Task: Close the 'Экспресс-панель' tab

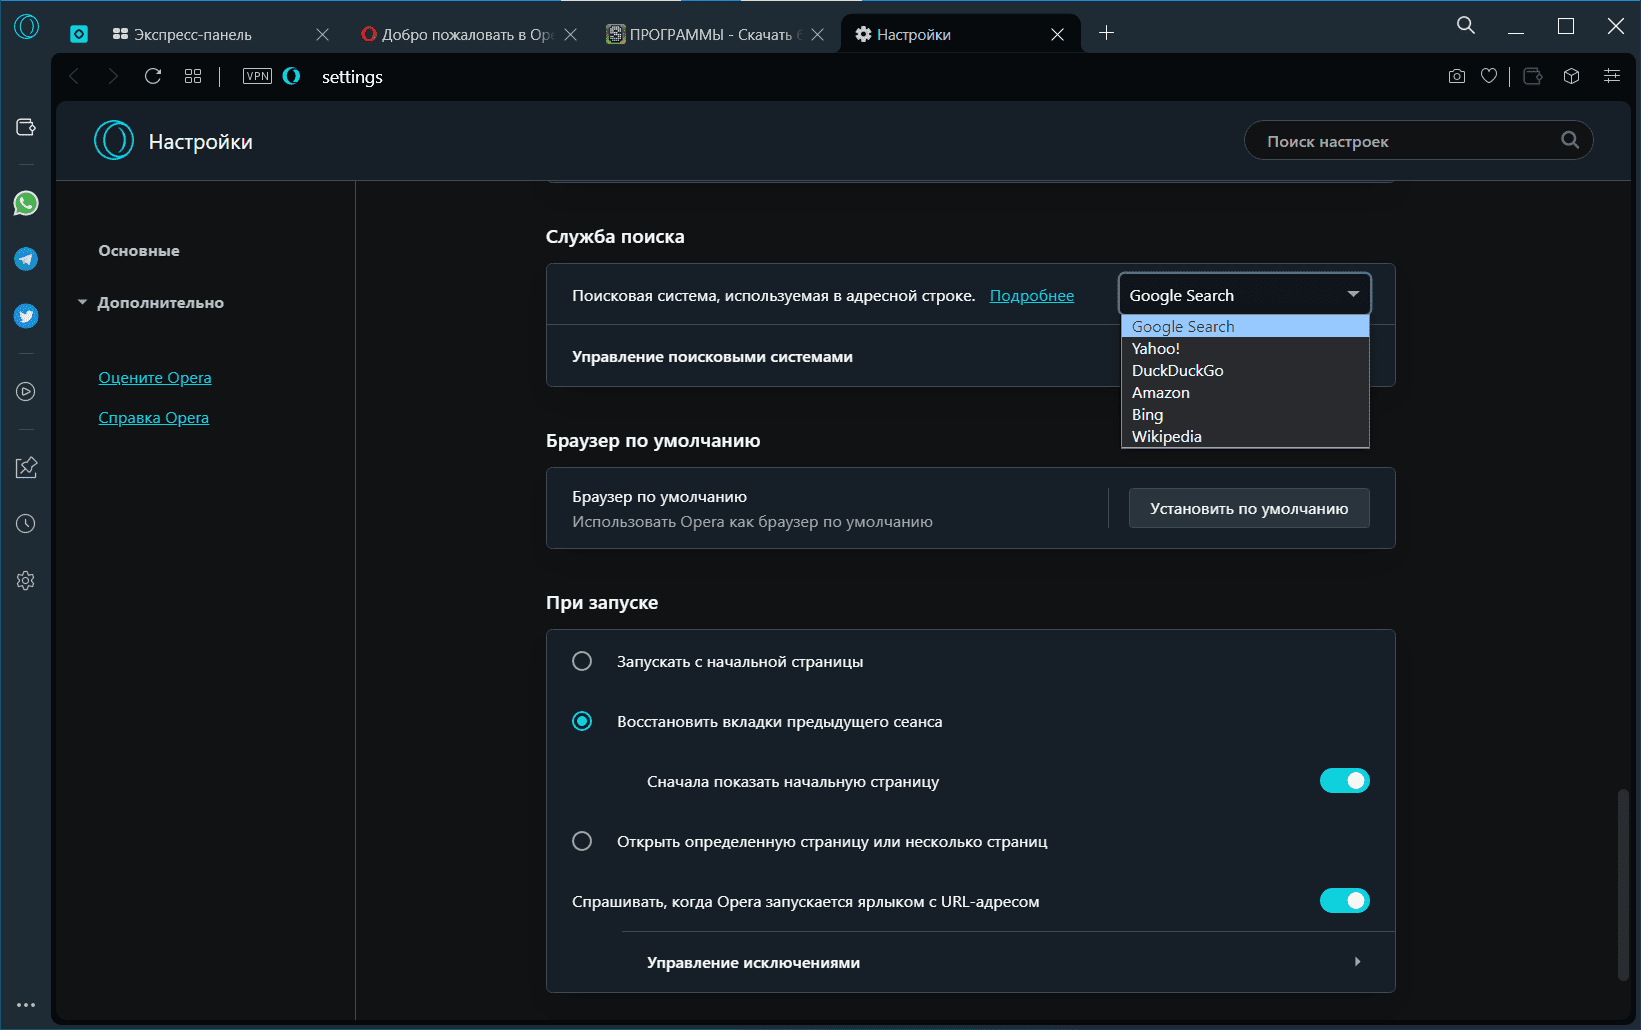Action: (322, 34)
